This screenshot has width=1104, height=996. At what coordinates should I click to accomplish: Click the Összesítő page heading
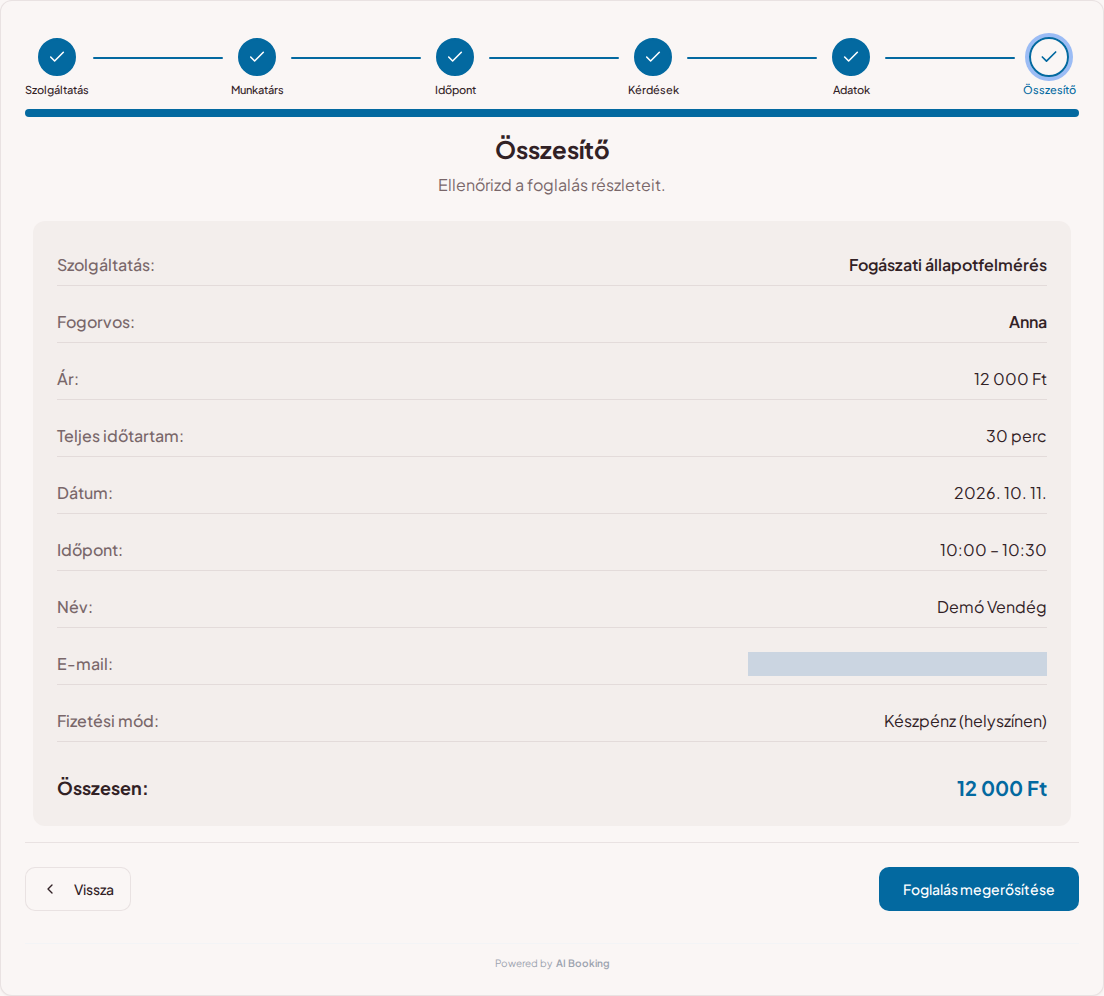[x=552, y=150]
